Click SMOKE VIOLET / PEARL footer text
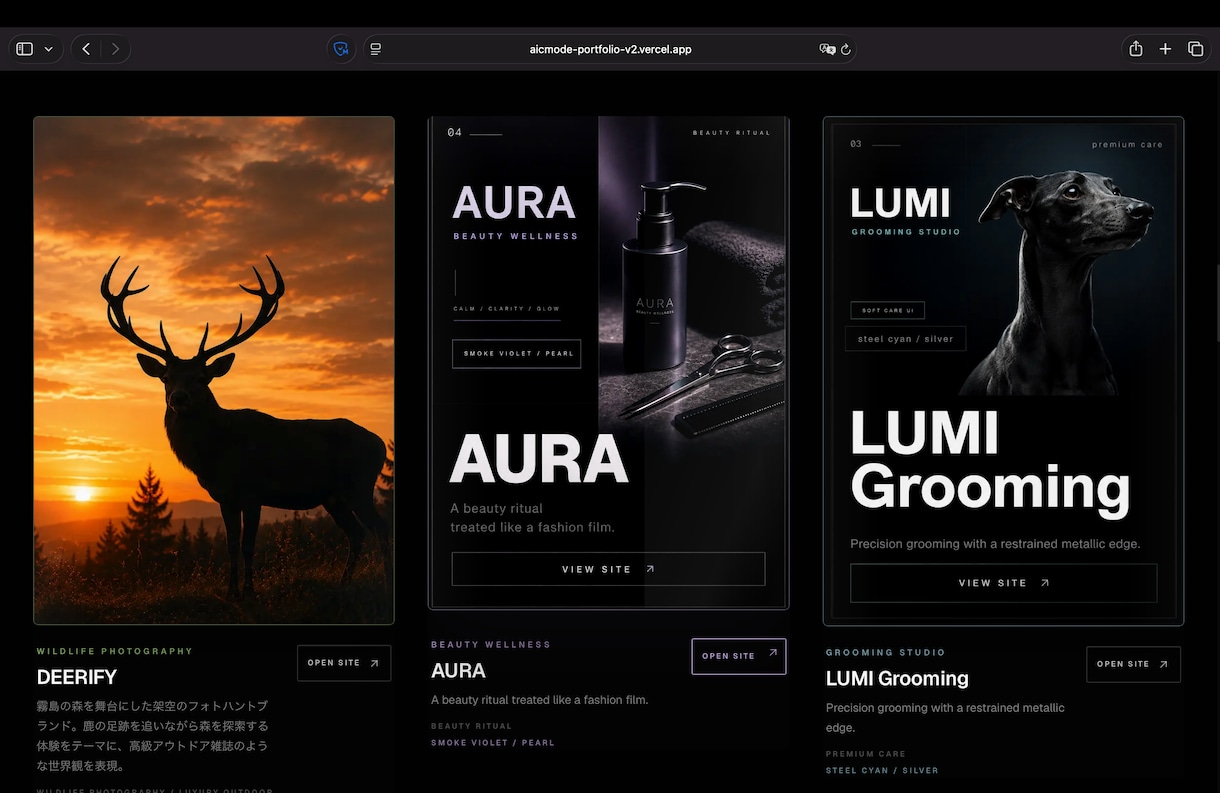The width and height of the screenshot is (1220, 793). click(493, 743)
